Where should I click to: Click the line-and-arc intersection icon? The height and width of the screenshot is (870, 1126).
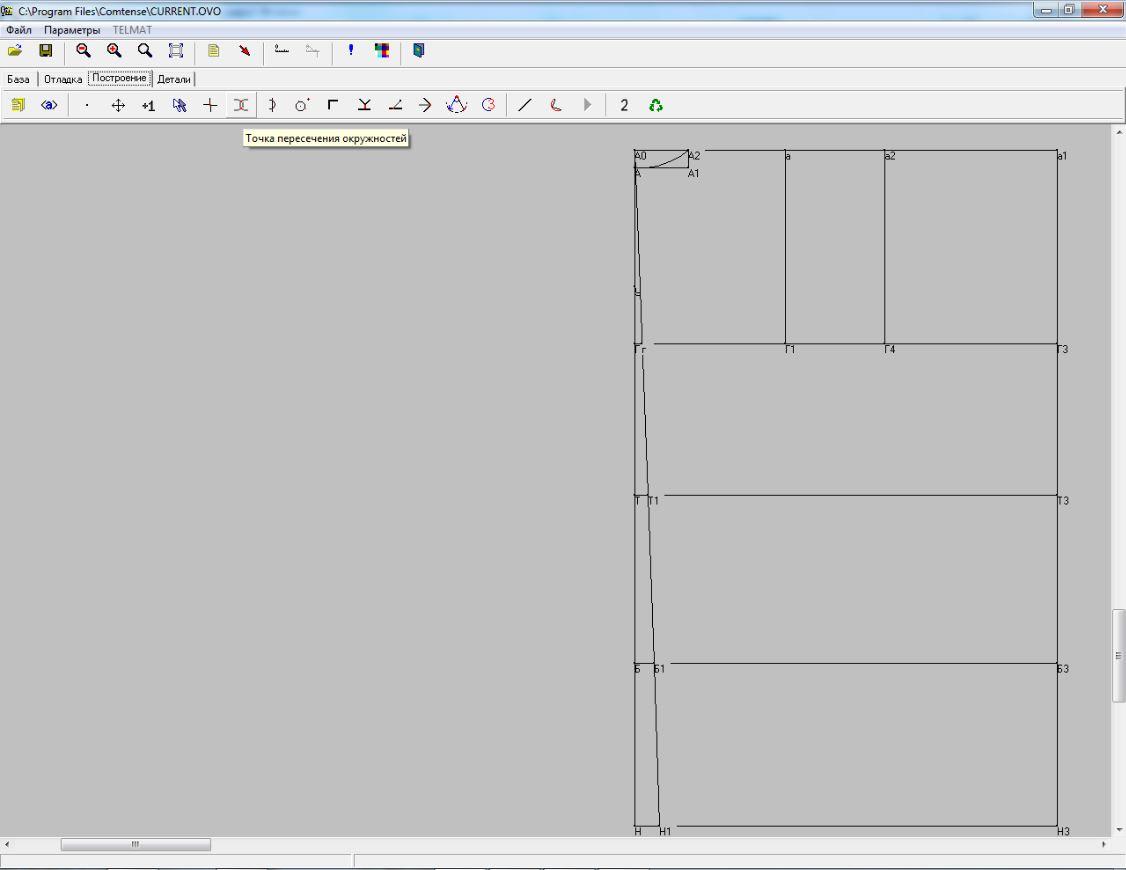(x=272, y=106)
